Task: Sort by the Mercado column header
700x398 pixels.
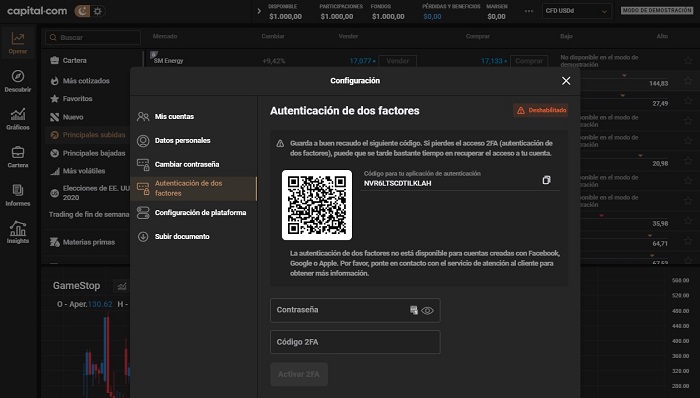Action: pos(165,36)
